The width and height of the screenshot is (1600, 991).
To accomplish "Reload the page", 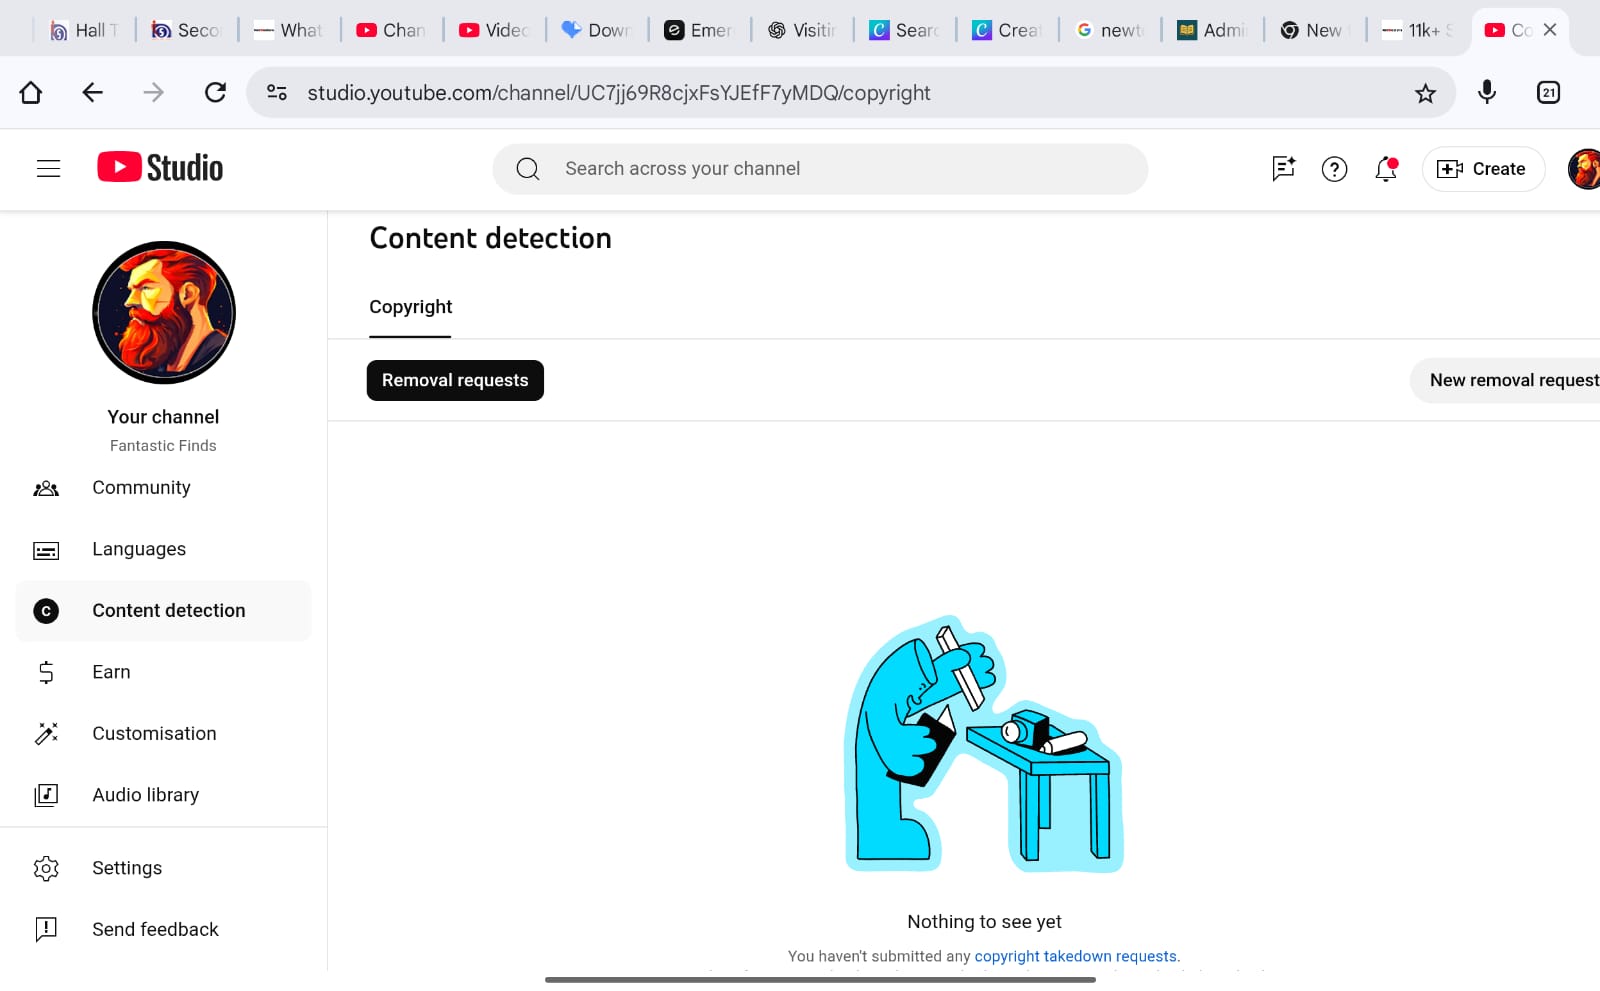I will 215,93.
